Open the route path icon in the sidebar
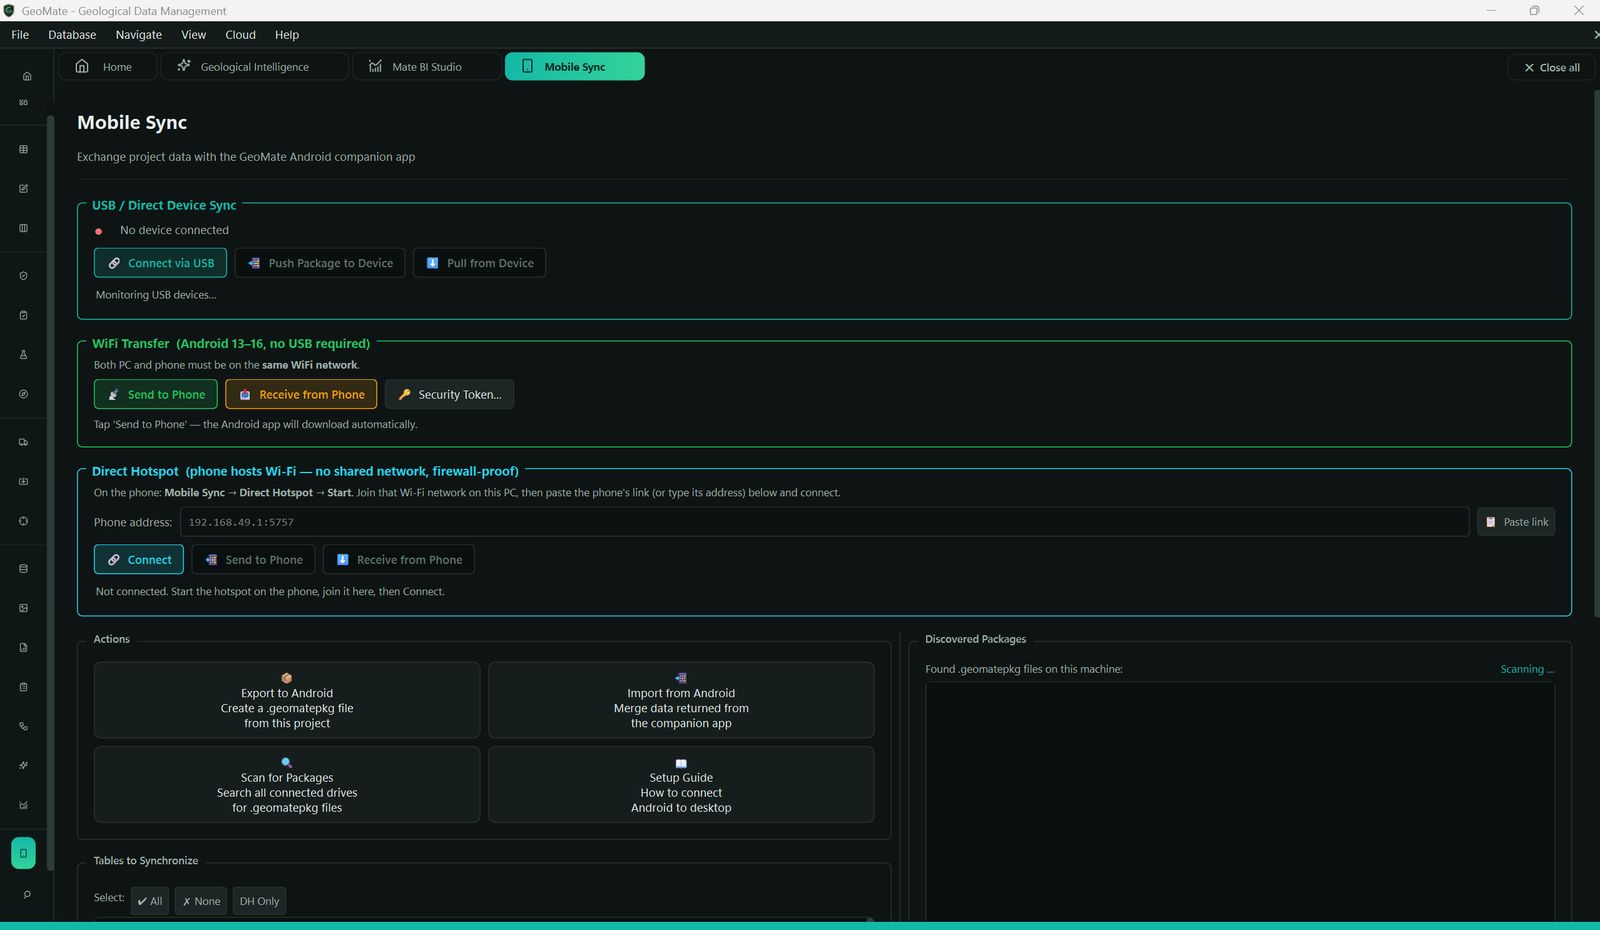The height and width of the screenshot is (930, 1600). [23, 727]
